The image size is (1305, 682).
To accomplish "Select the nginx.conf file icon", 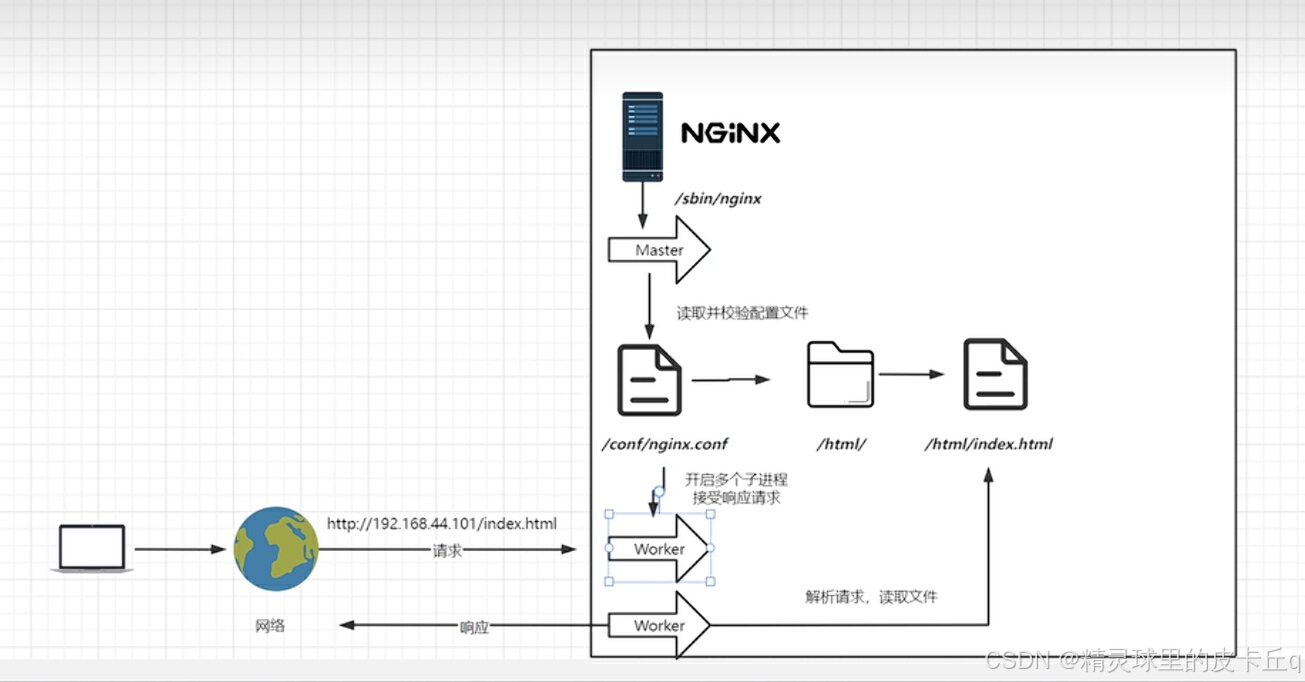I will (649, 379).
